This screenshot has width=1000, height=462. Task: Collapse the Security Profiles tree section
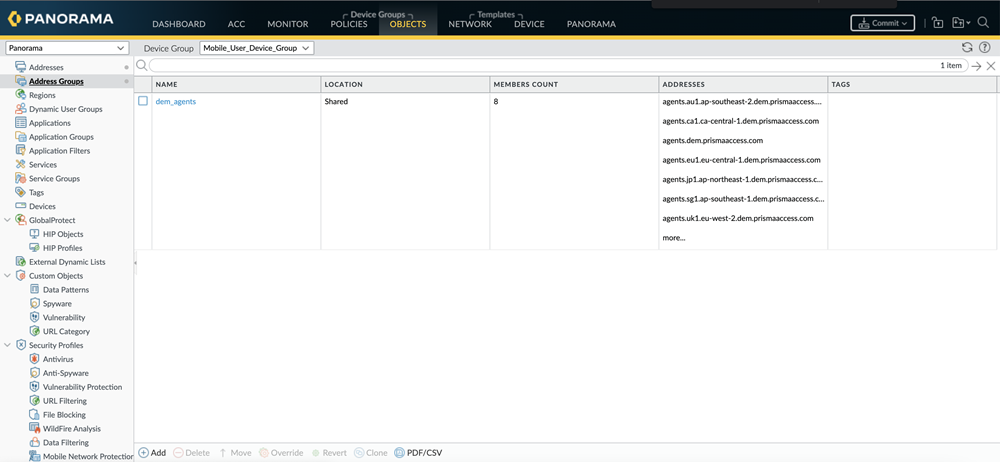tap(8, 345)
